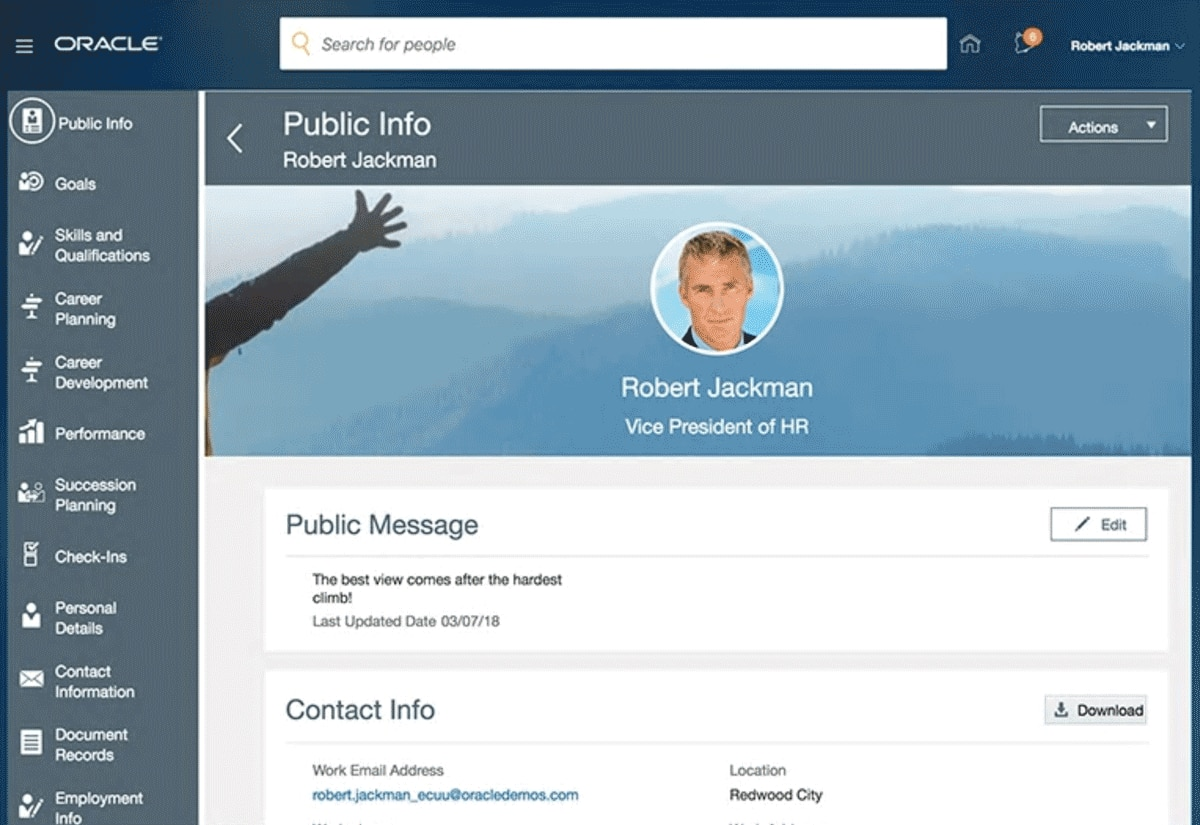1200x825 pixels.
Task: Click the Performance chart icon
Action: (x=31, y=433)
